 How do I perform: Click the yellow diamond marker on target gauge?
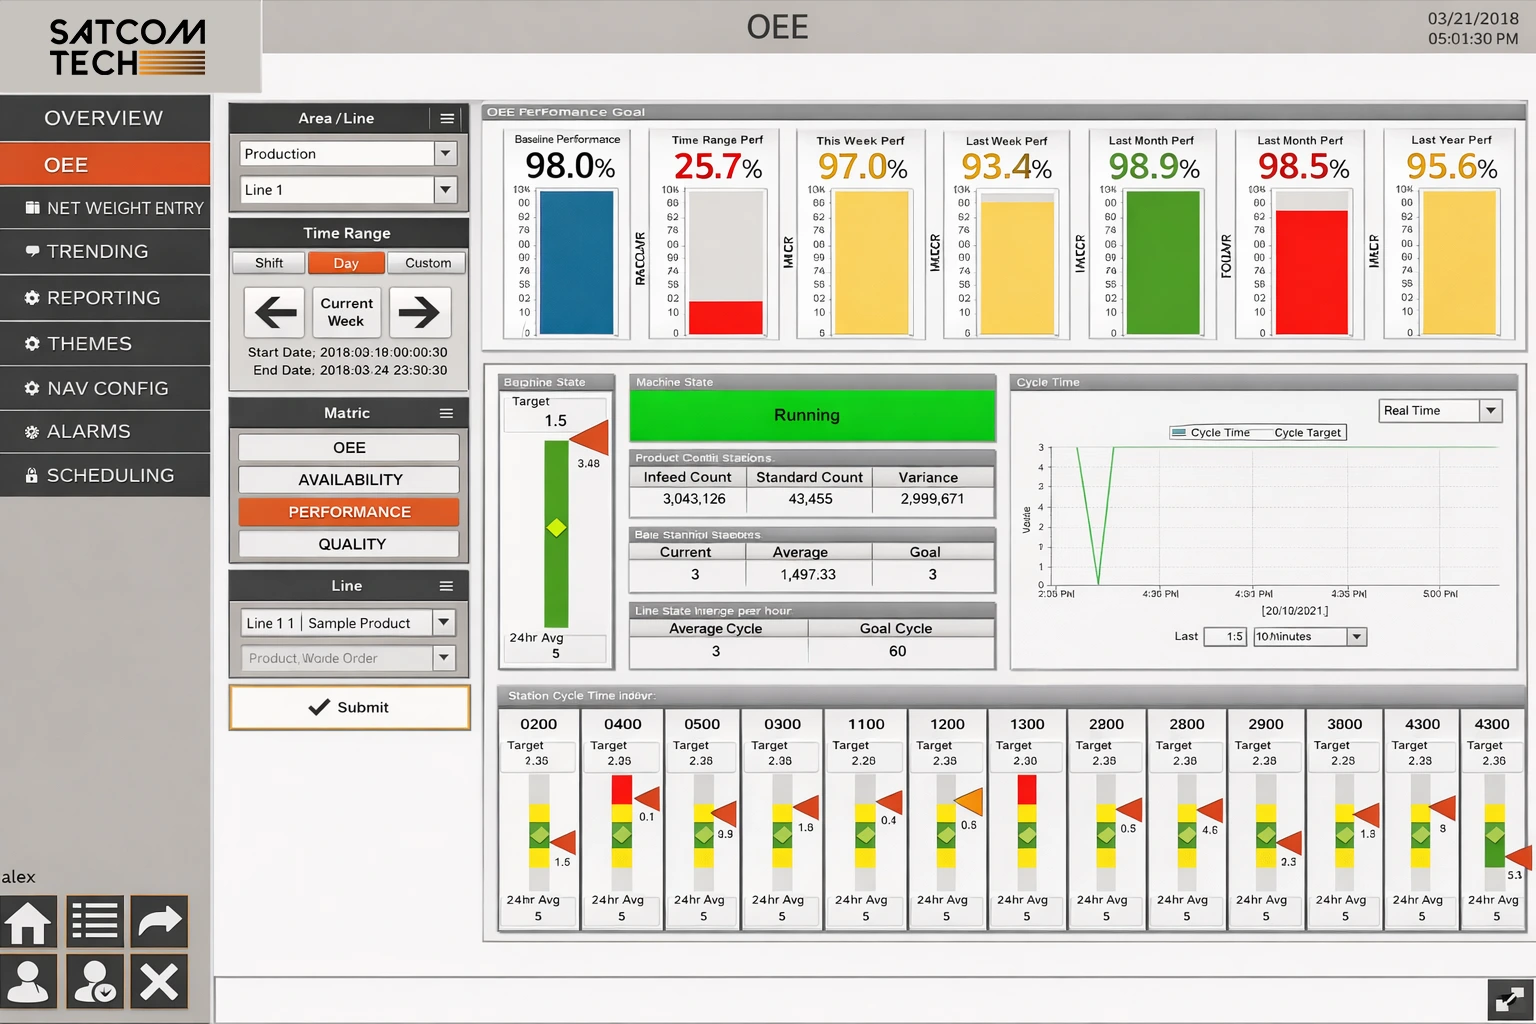point(556,527)
